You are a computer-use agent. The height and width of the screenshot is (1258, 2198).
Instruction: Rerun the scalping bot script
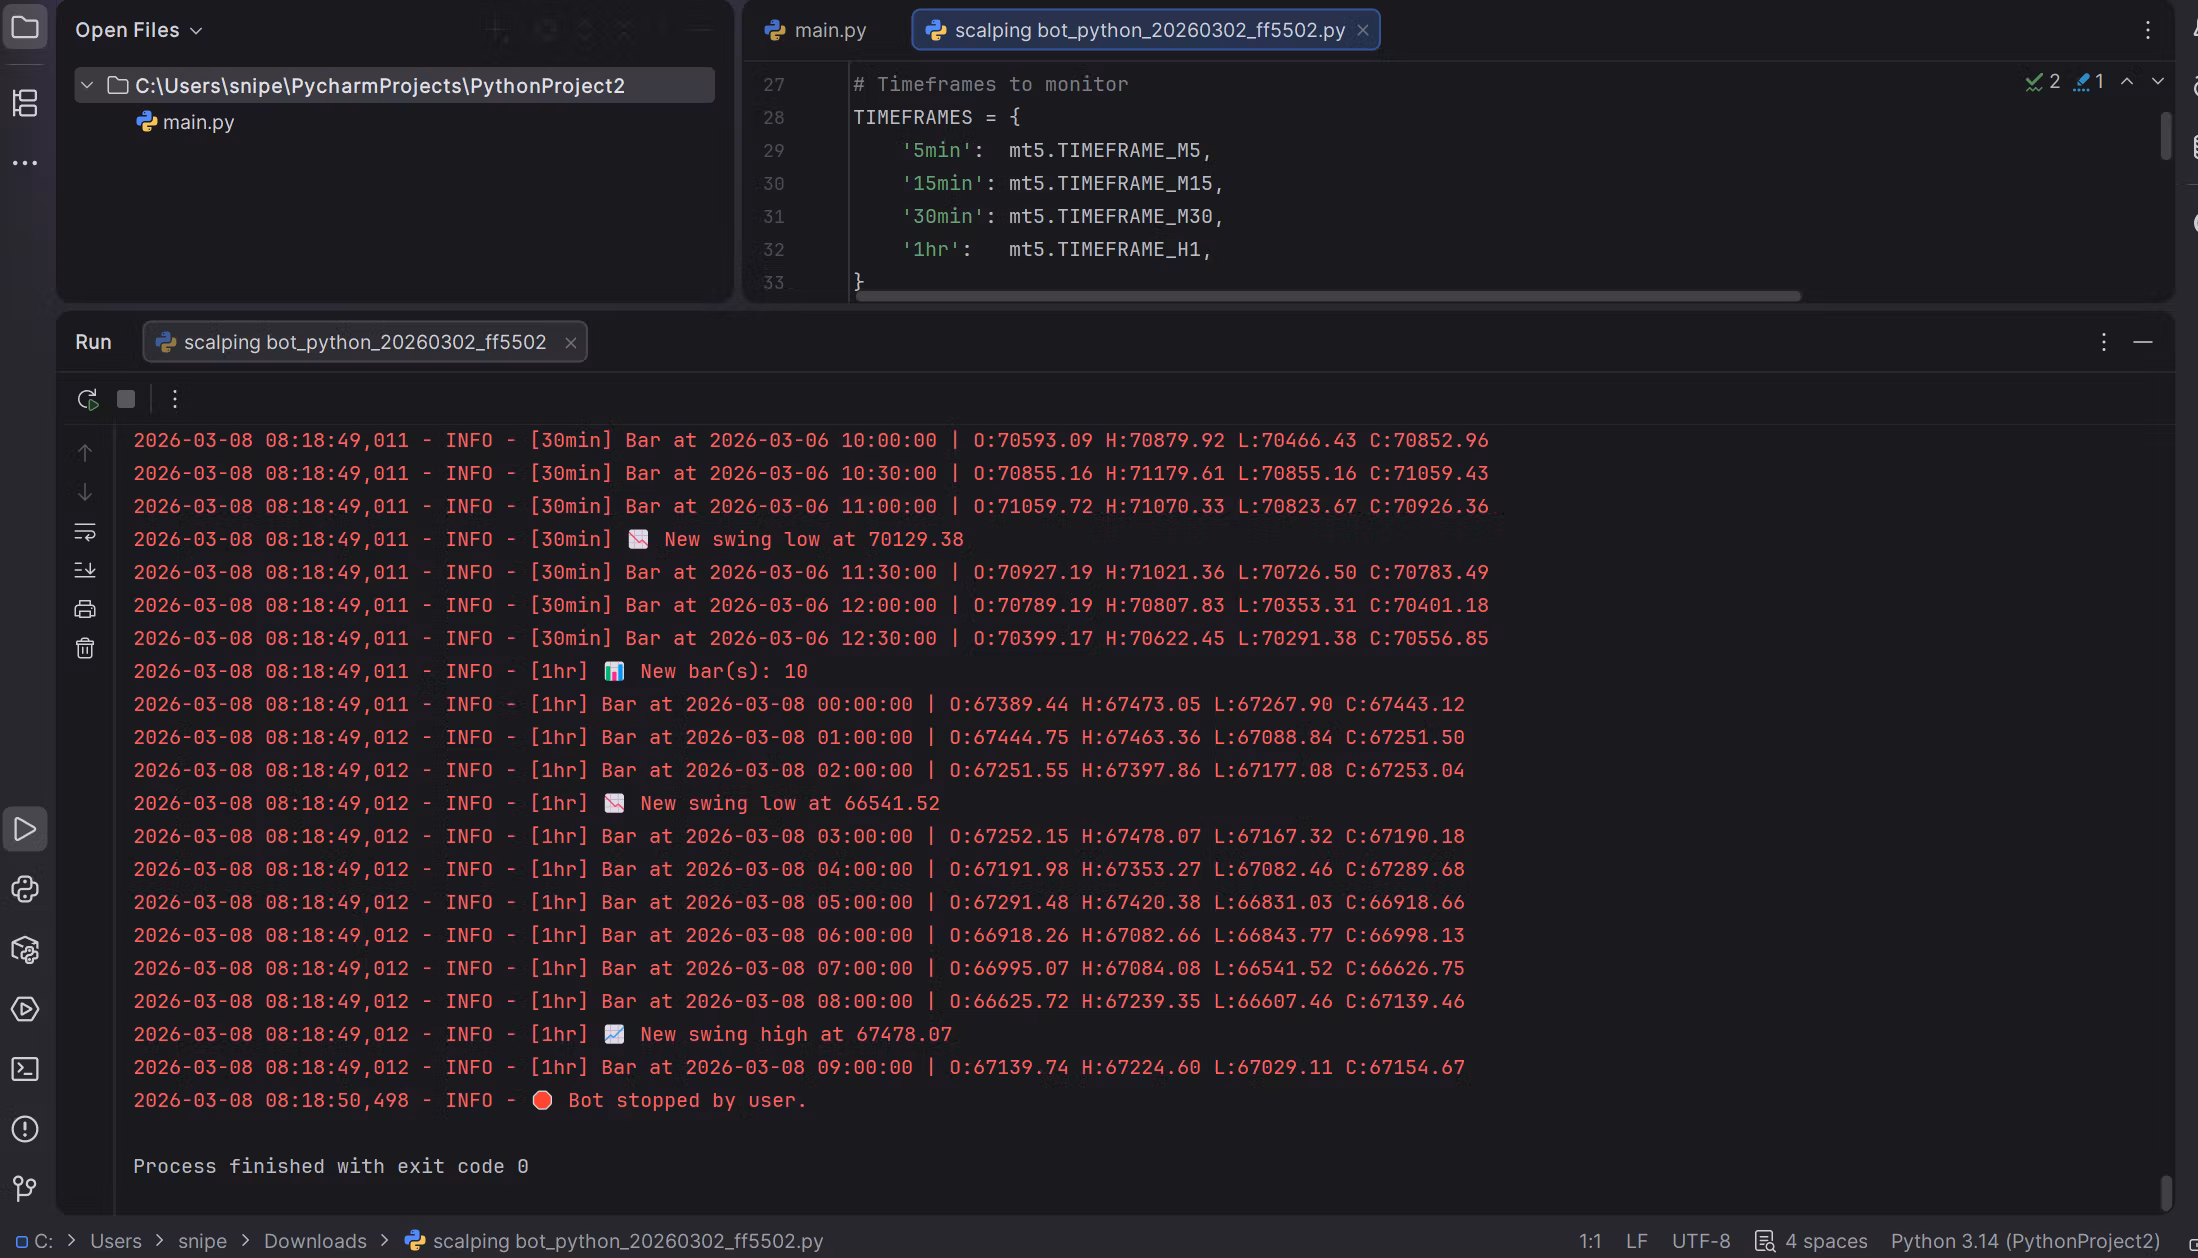point(88,399)
